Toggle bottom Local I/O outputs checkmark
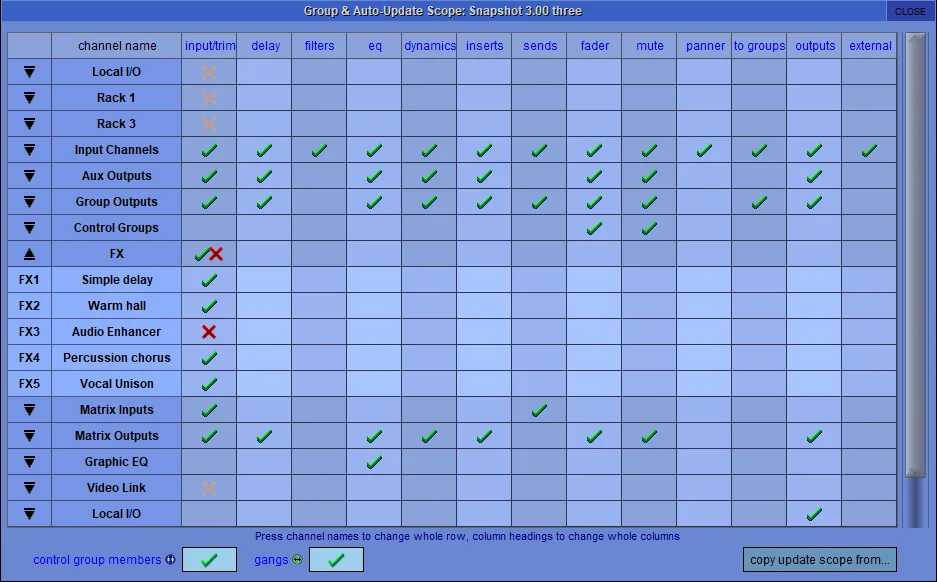937x582 pixels. (814, 514)
